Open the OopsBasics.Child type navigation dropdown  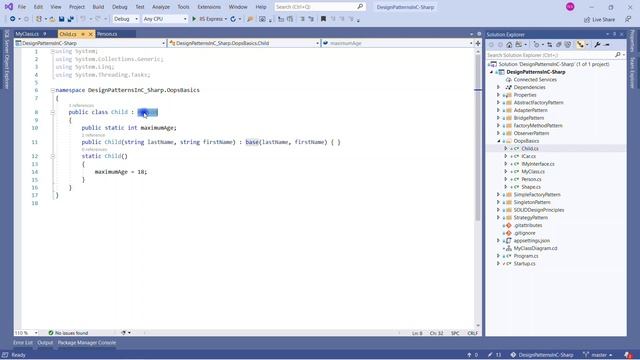click(244, 43)
